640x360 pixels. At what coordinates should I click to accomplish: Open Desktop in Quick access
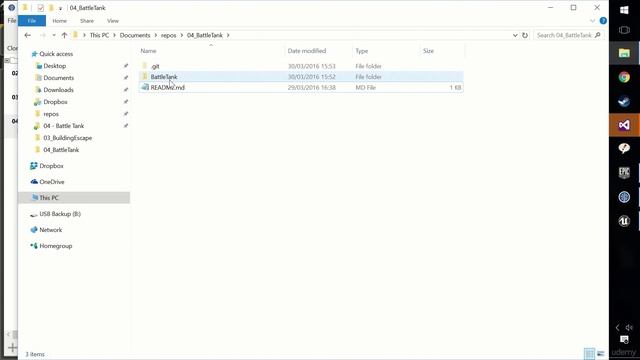click(55, 66)
